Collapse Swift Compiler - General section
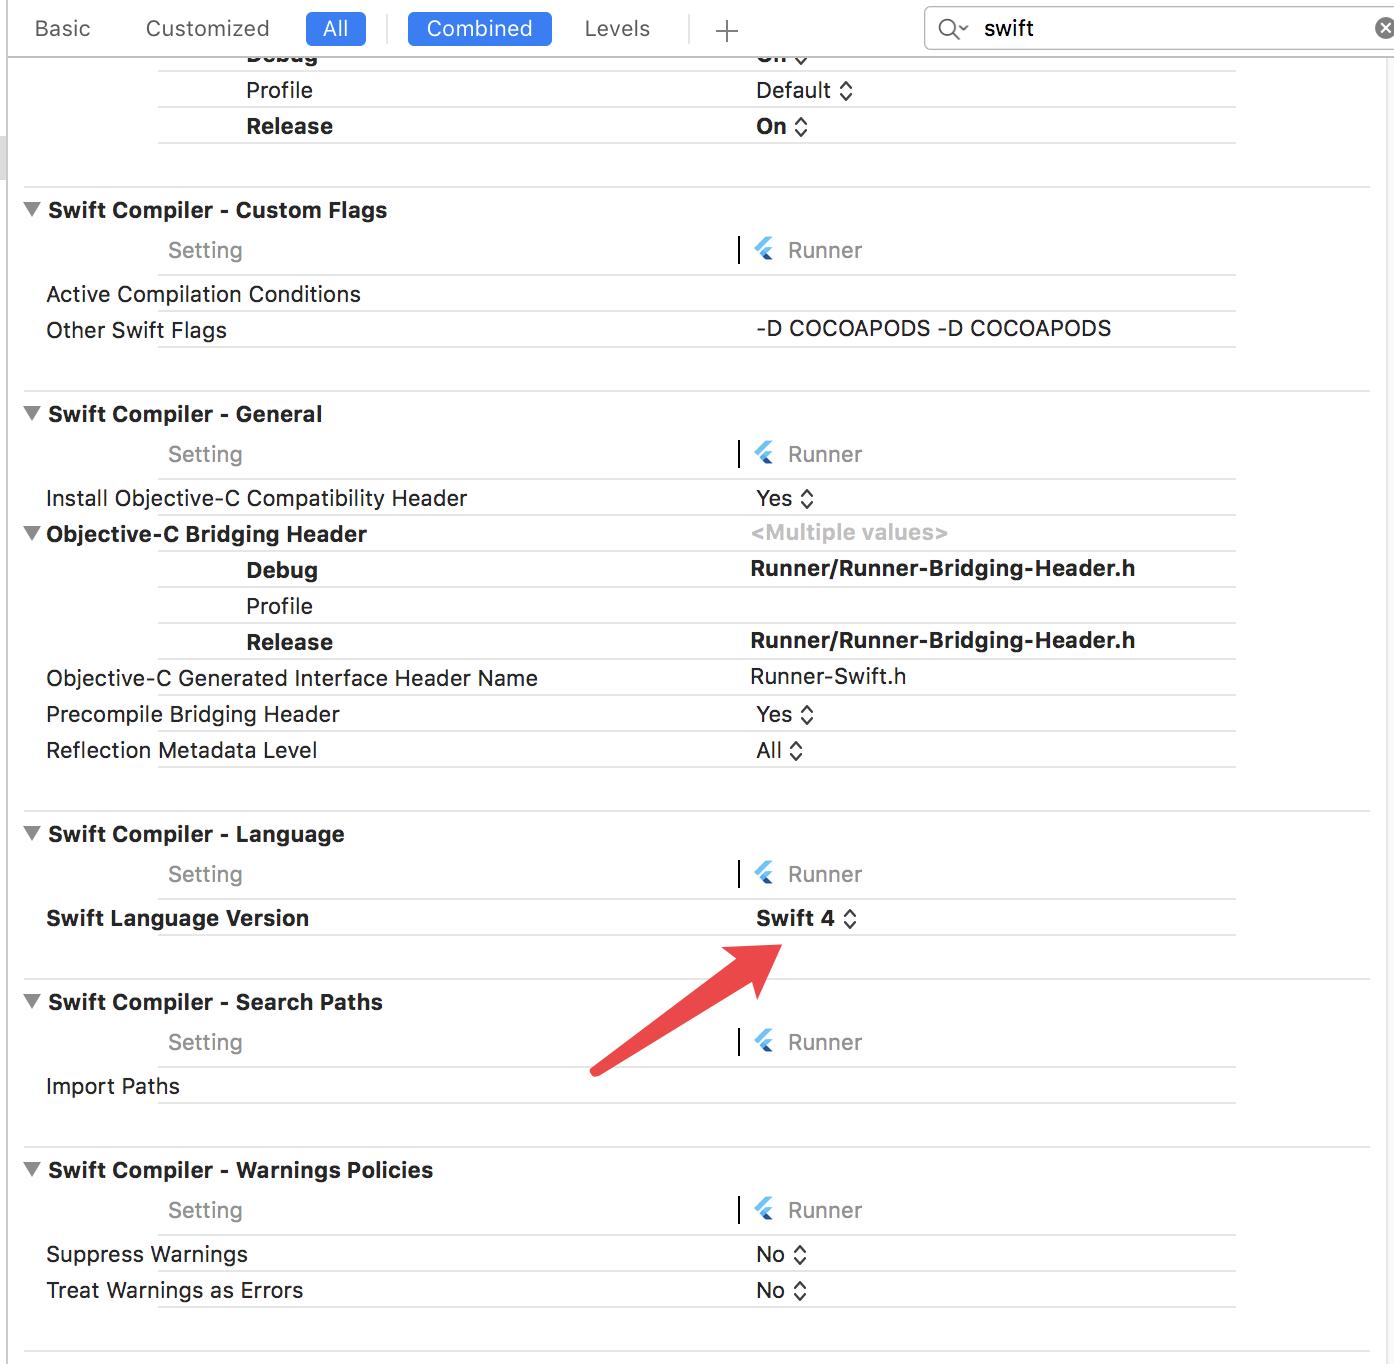Screen dimensions: 1394x1364 pos(32,413)
